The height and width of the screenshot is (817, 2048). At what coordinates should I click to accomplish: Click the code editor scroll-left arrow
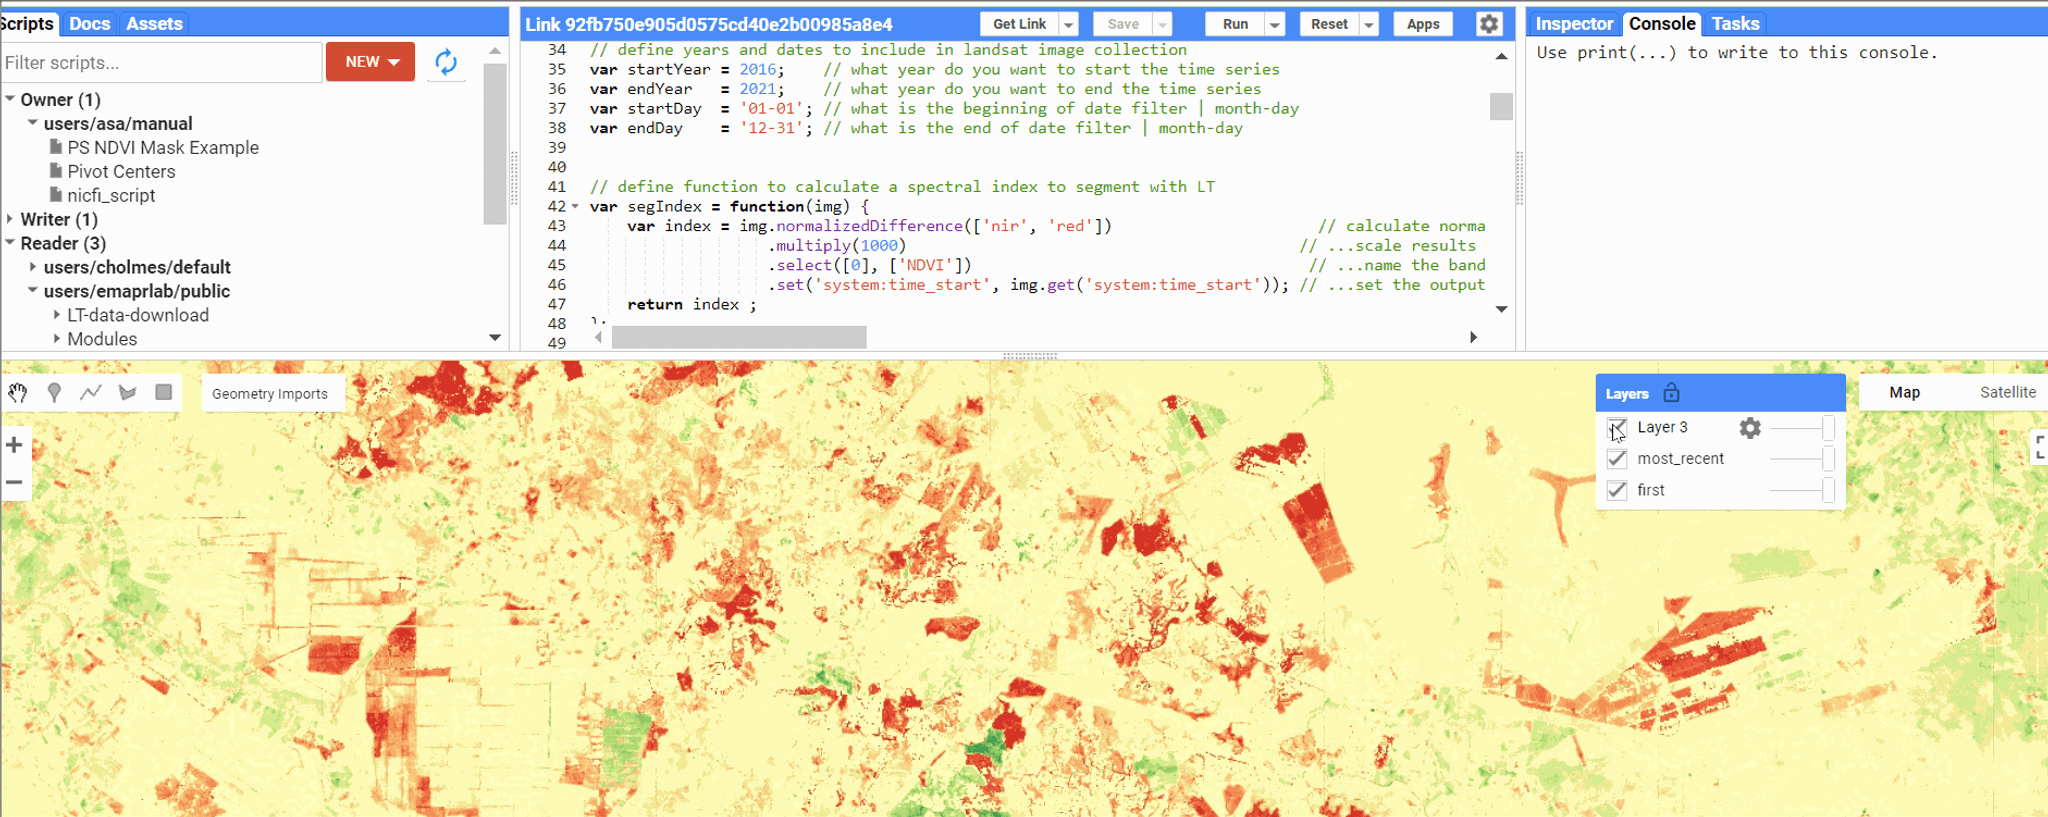[598, 337]
